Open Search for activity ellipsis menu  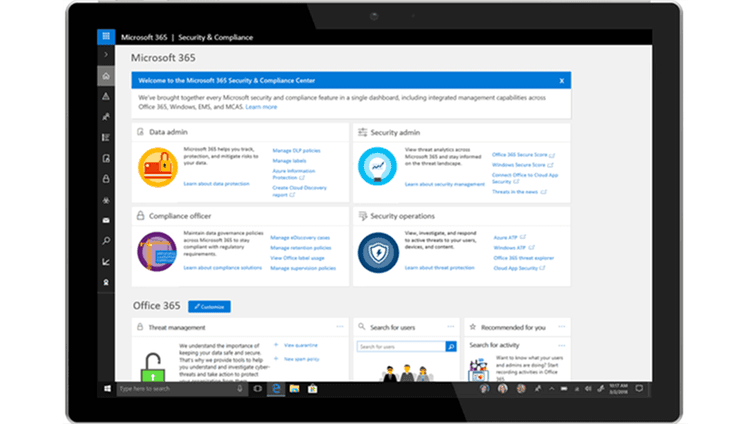[x=562, y=345]
